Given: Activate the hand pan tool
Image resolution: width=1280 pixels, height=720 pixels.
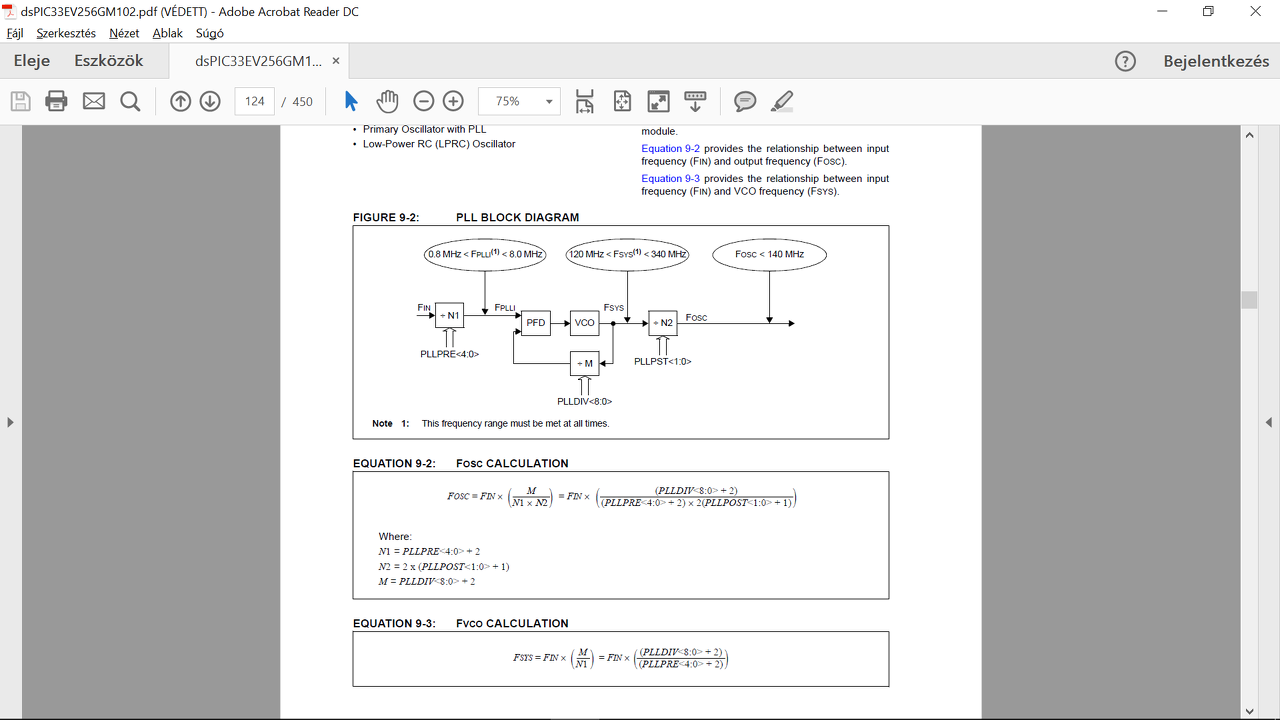Looking at the screenshot, I should click(387, 101).
